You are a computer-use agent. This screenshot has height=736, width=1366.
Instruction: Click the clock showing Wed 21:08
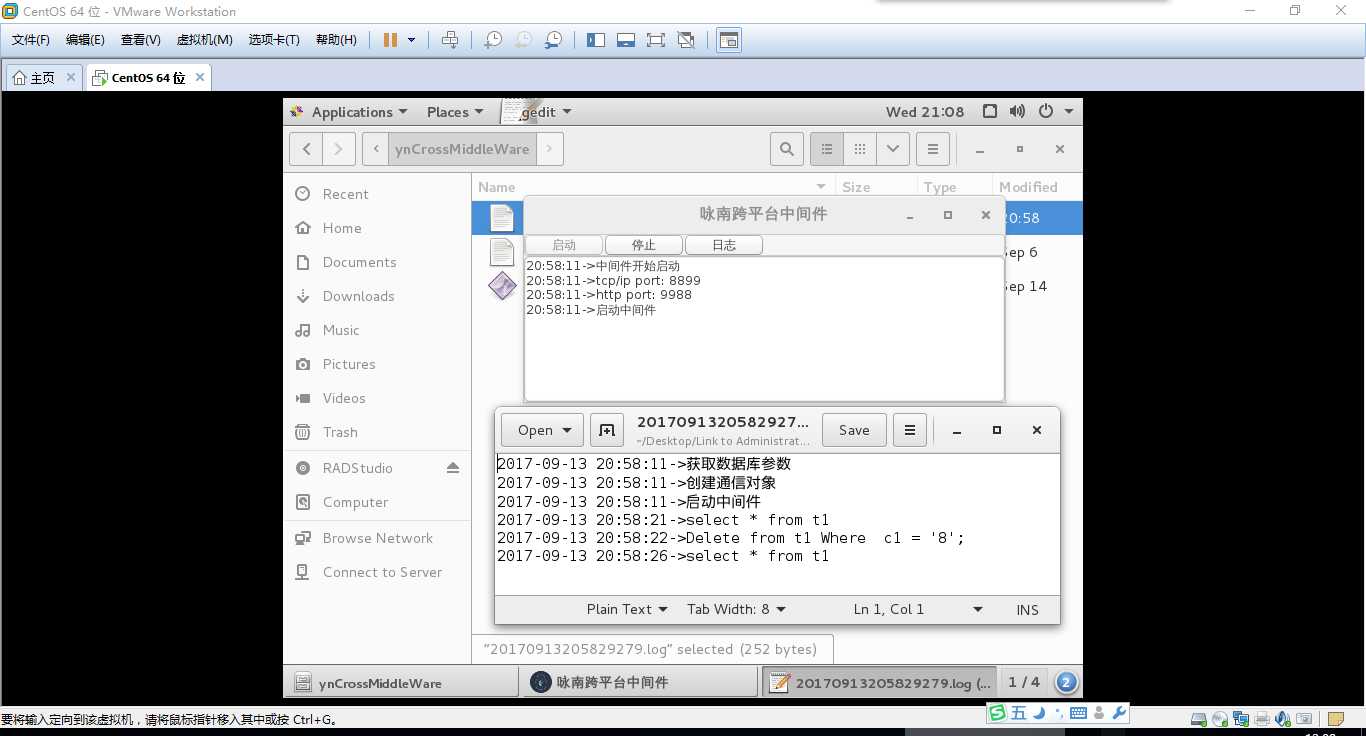(x=925, y=112)
